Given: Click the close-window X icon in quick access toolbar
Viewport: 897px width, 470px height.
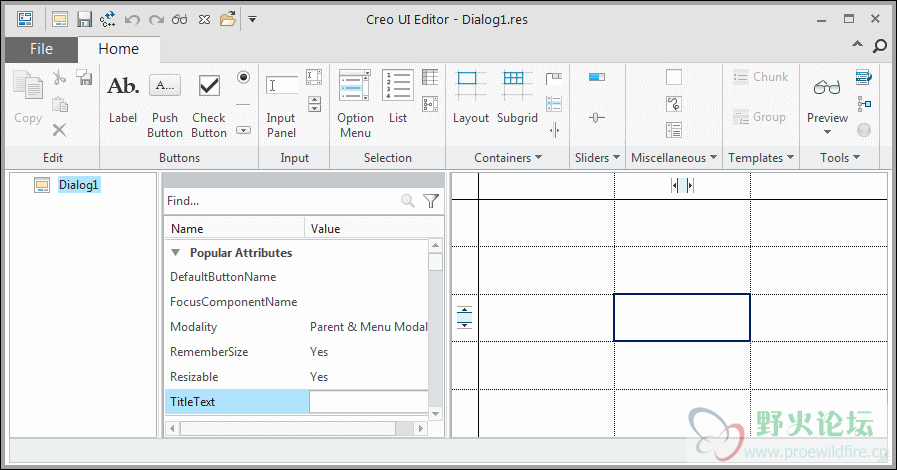Looking at the screenshot, I should click(x=204, y=19).
